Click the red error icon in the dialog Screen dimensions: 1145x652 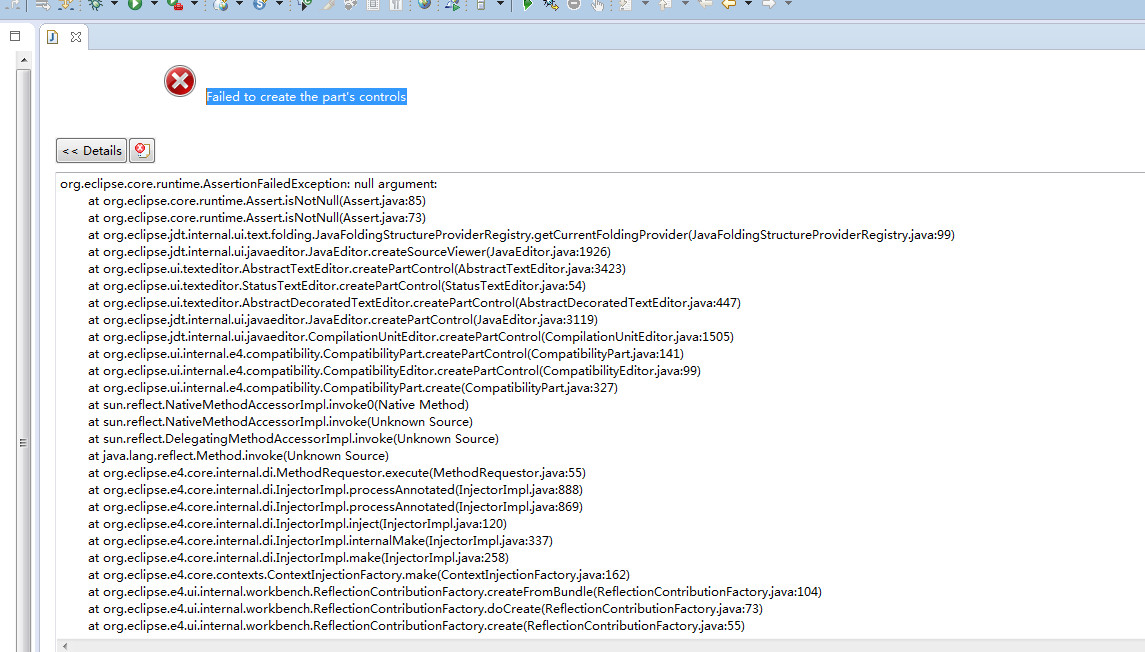[x=180, y=82]
